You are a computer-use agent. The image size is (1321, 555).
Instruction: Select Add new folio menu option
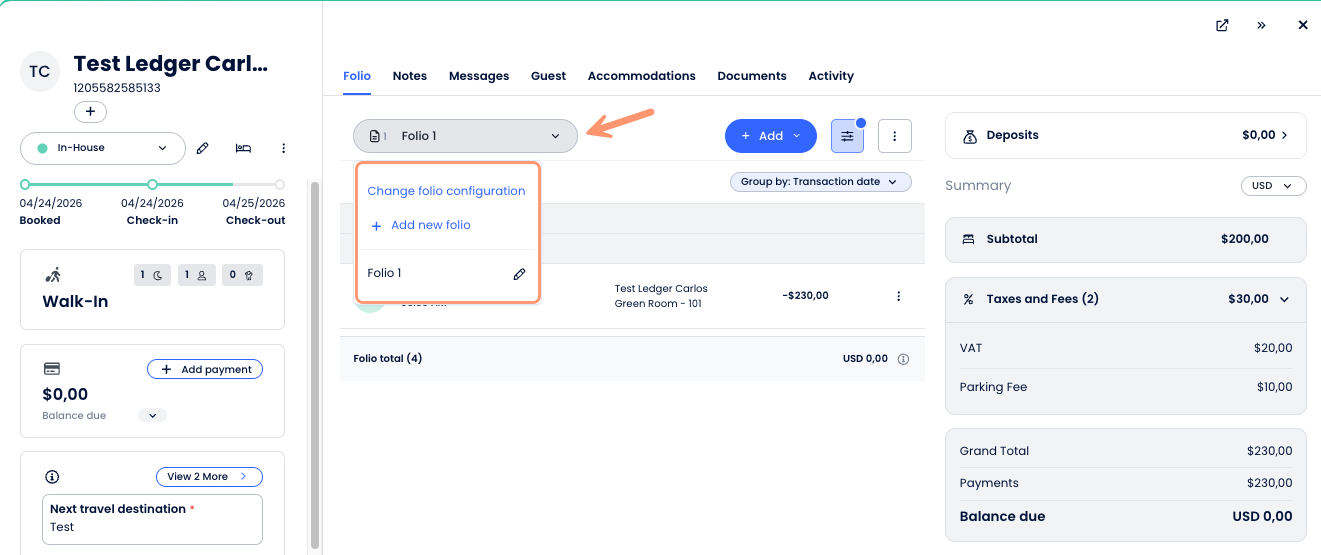(x=430, y=226)
